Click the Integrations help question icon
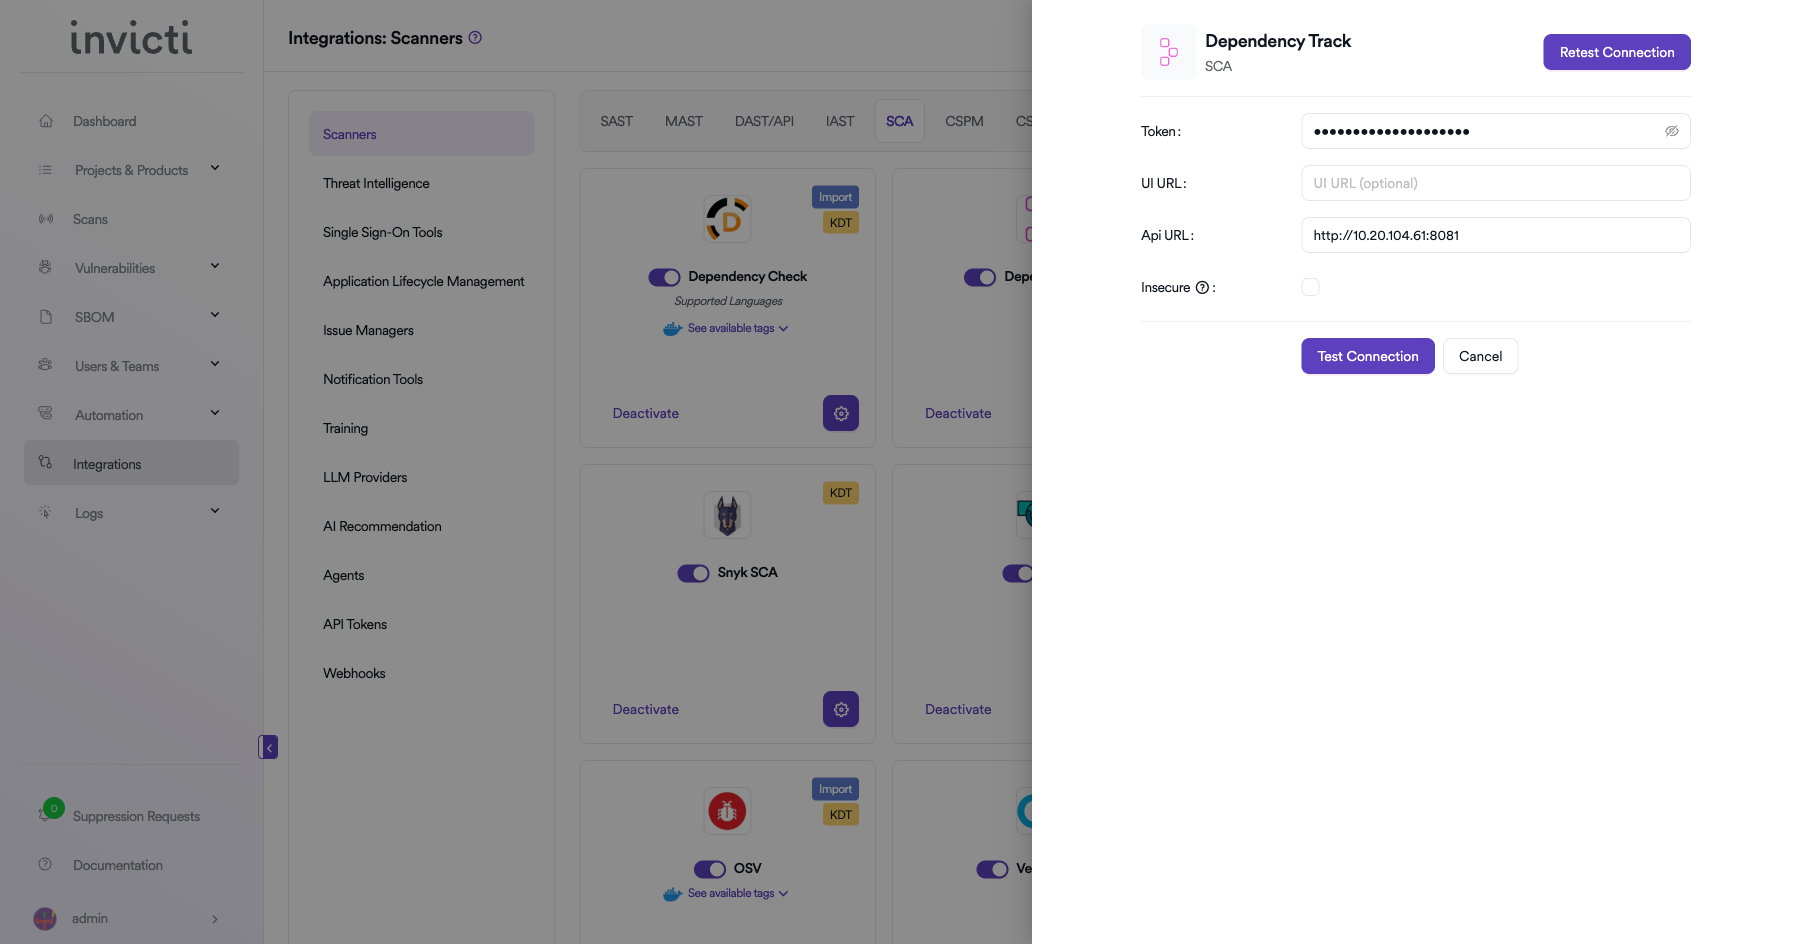The height and width of the screenshot is (944, 1800). [x=476, y=38]
